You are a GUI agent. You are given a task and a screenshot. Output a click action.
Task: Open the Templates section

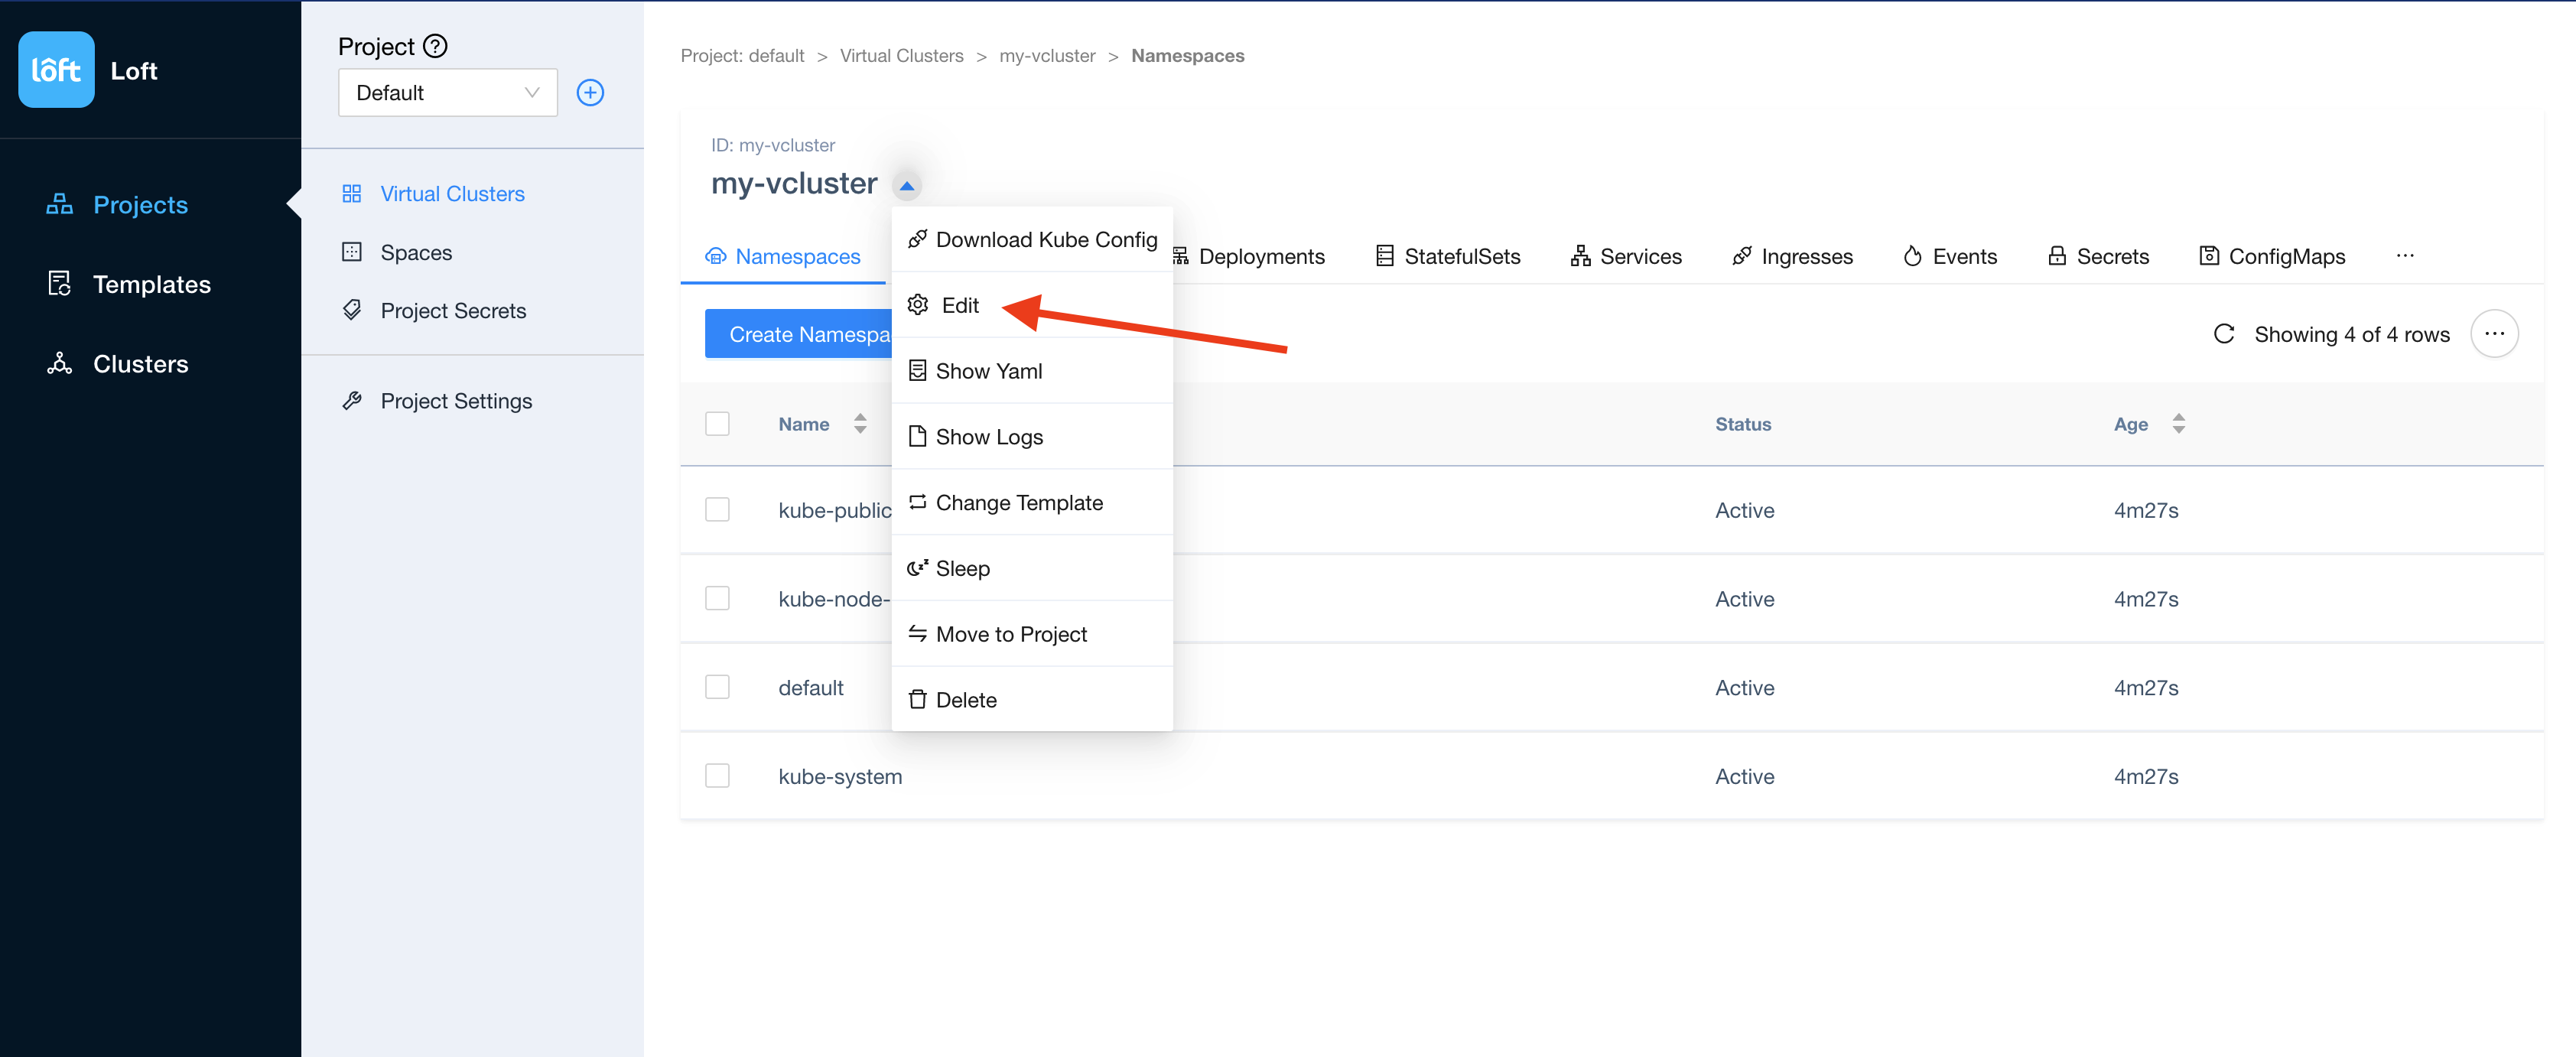click(151, 284)
